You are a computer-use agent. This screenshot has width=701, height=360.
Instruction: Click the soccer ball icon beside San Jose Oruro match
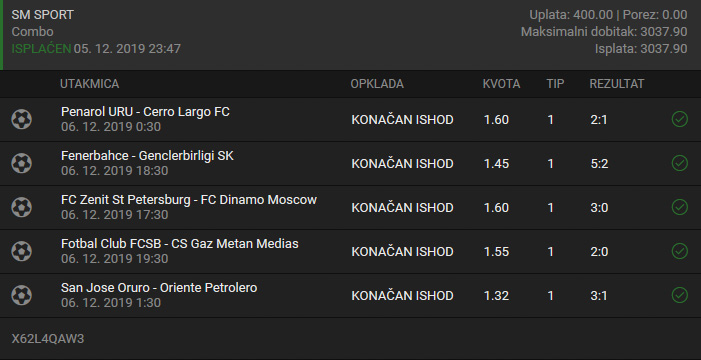pyautogui.click(x=21, y=295)
